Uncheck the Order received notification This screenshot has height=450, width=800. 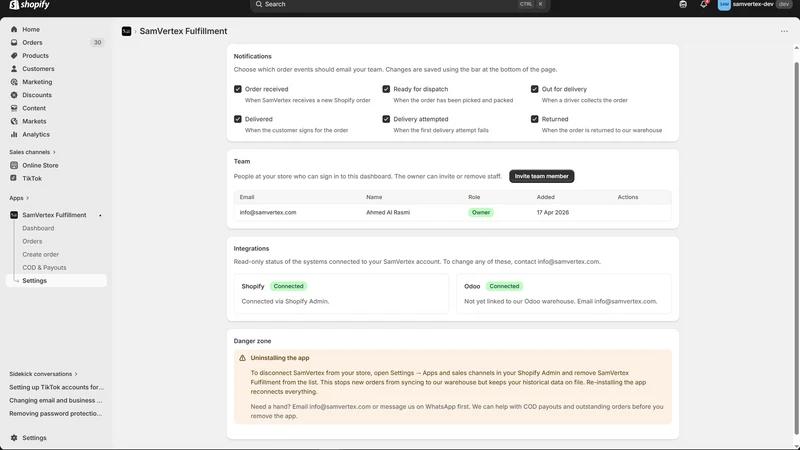click(x=238, y=89)
